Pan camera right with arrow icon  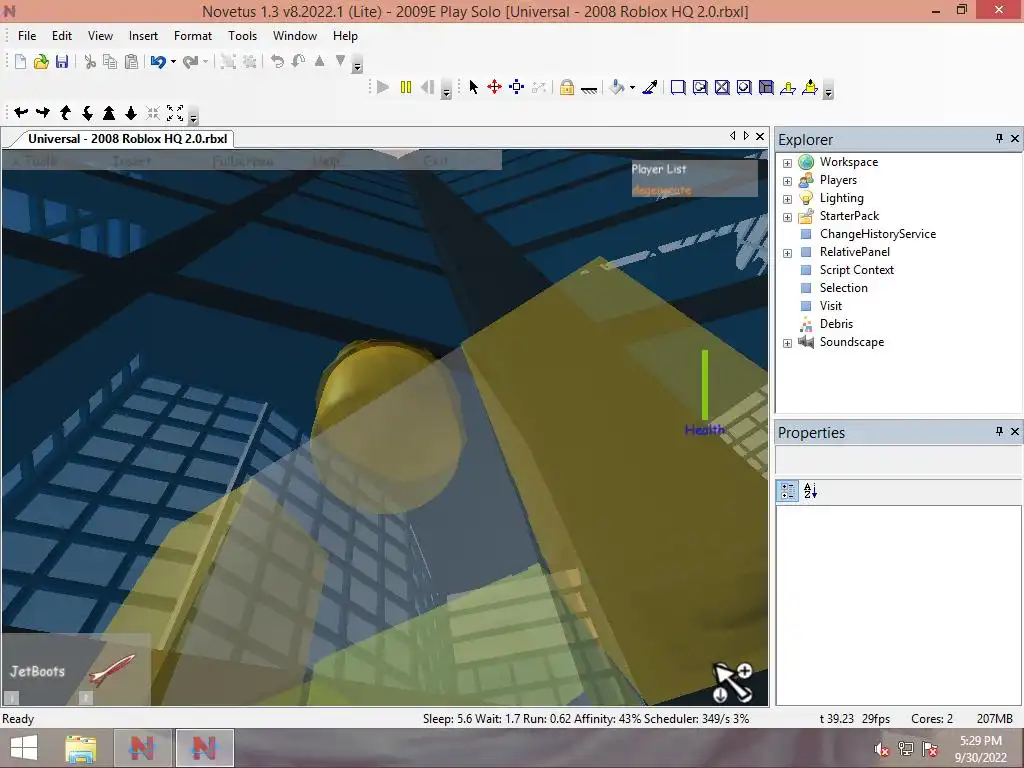pos(42,112)
